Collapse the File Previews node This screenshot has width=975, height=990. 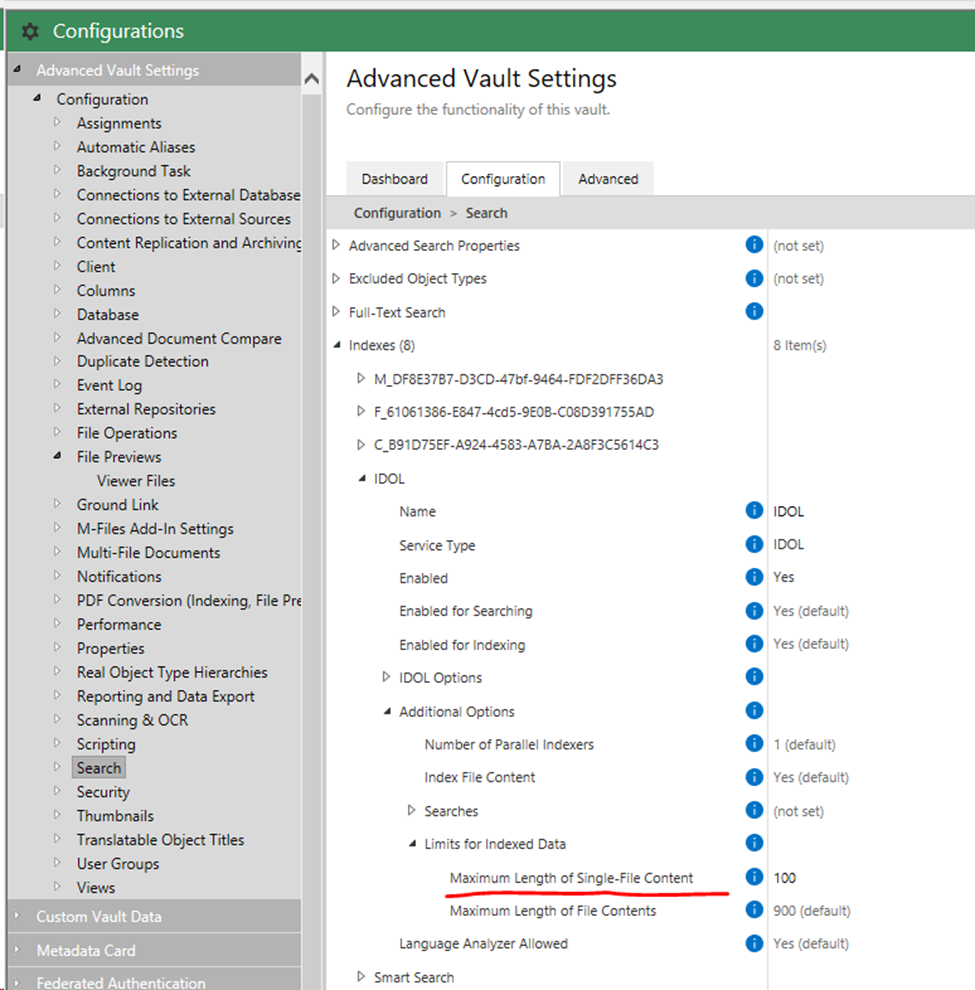[57, 455]
